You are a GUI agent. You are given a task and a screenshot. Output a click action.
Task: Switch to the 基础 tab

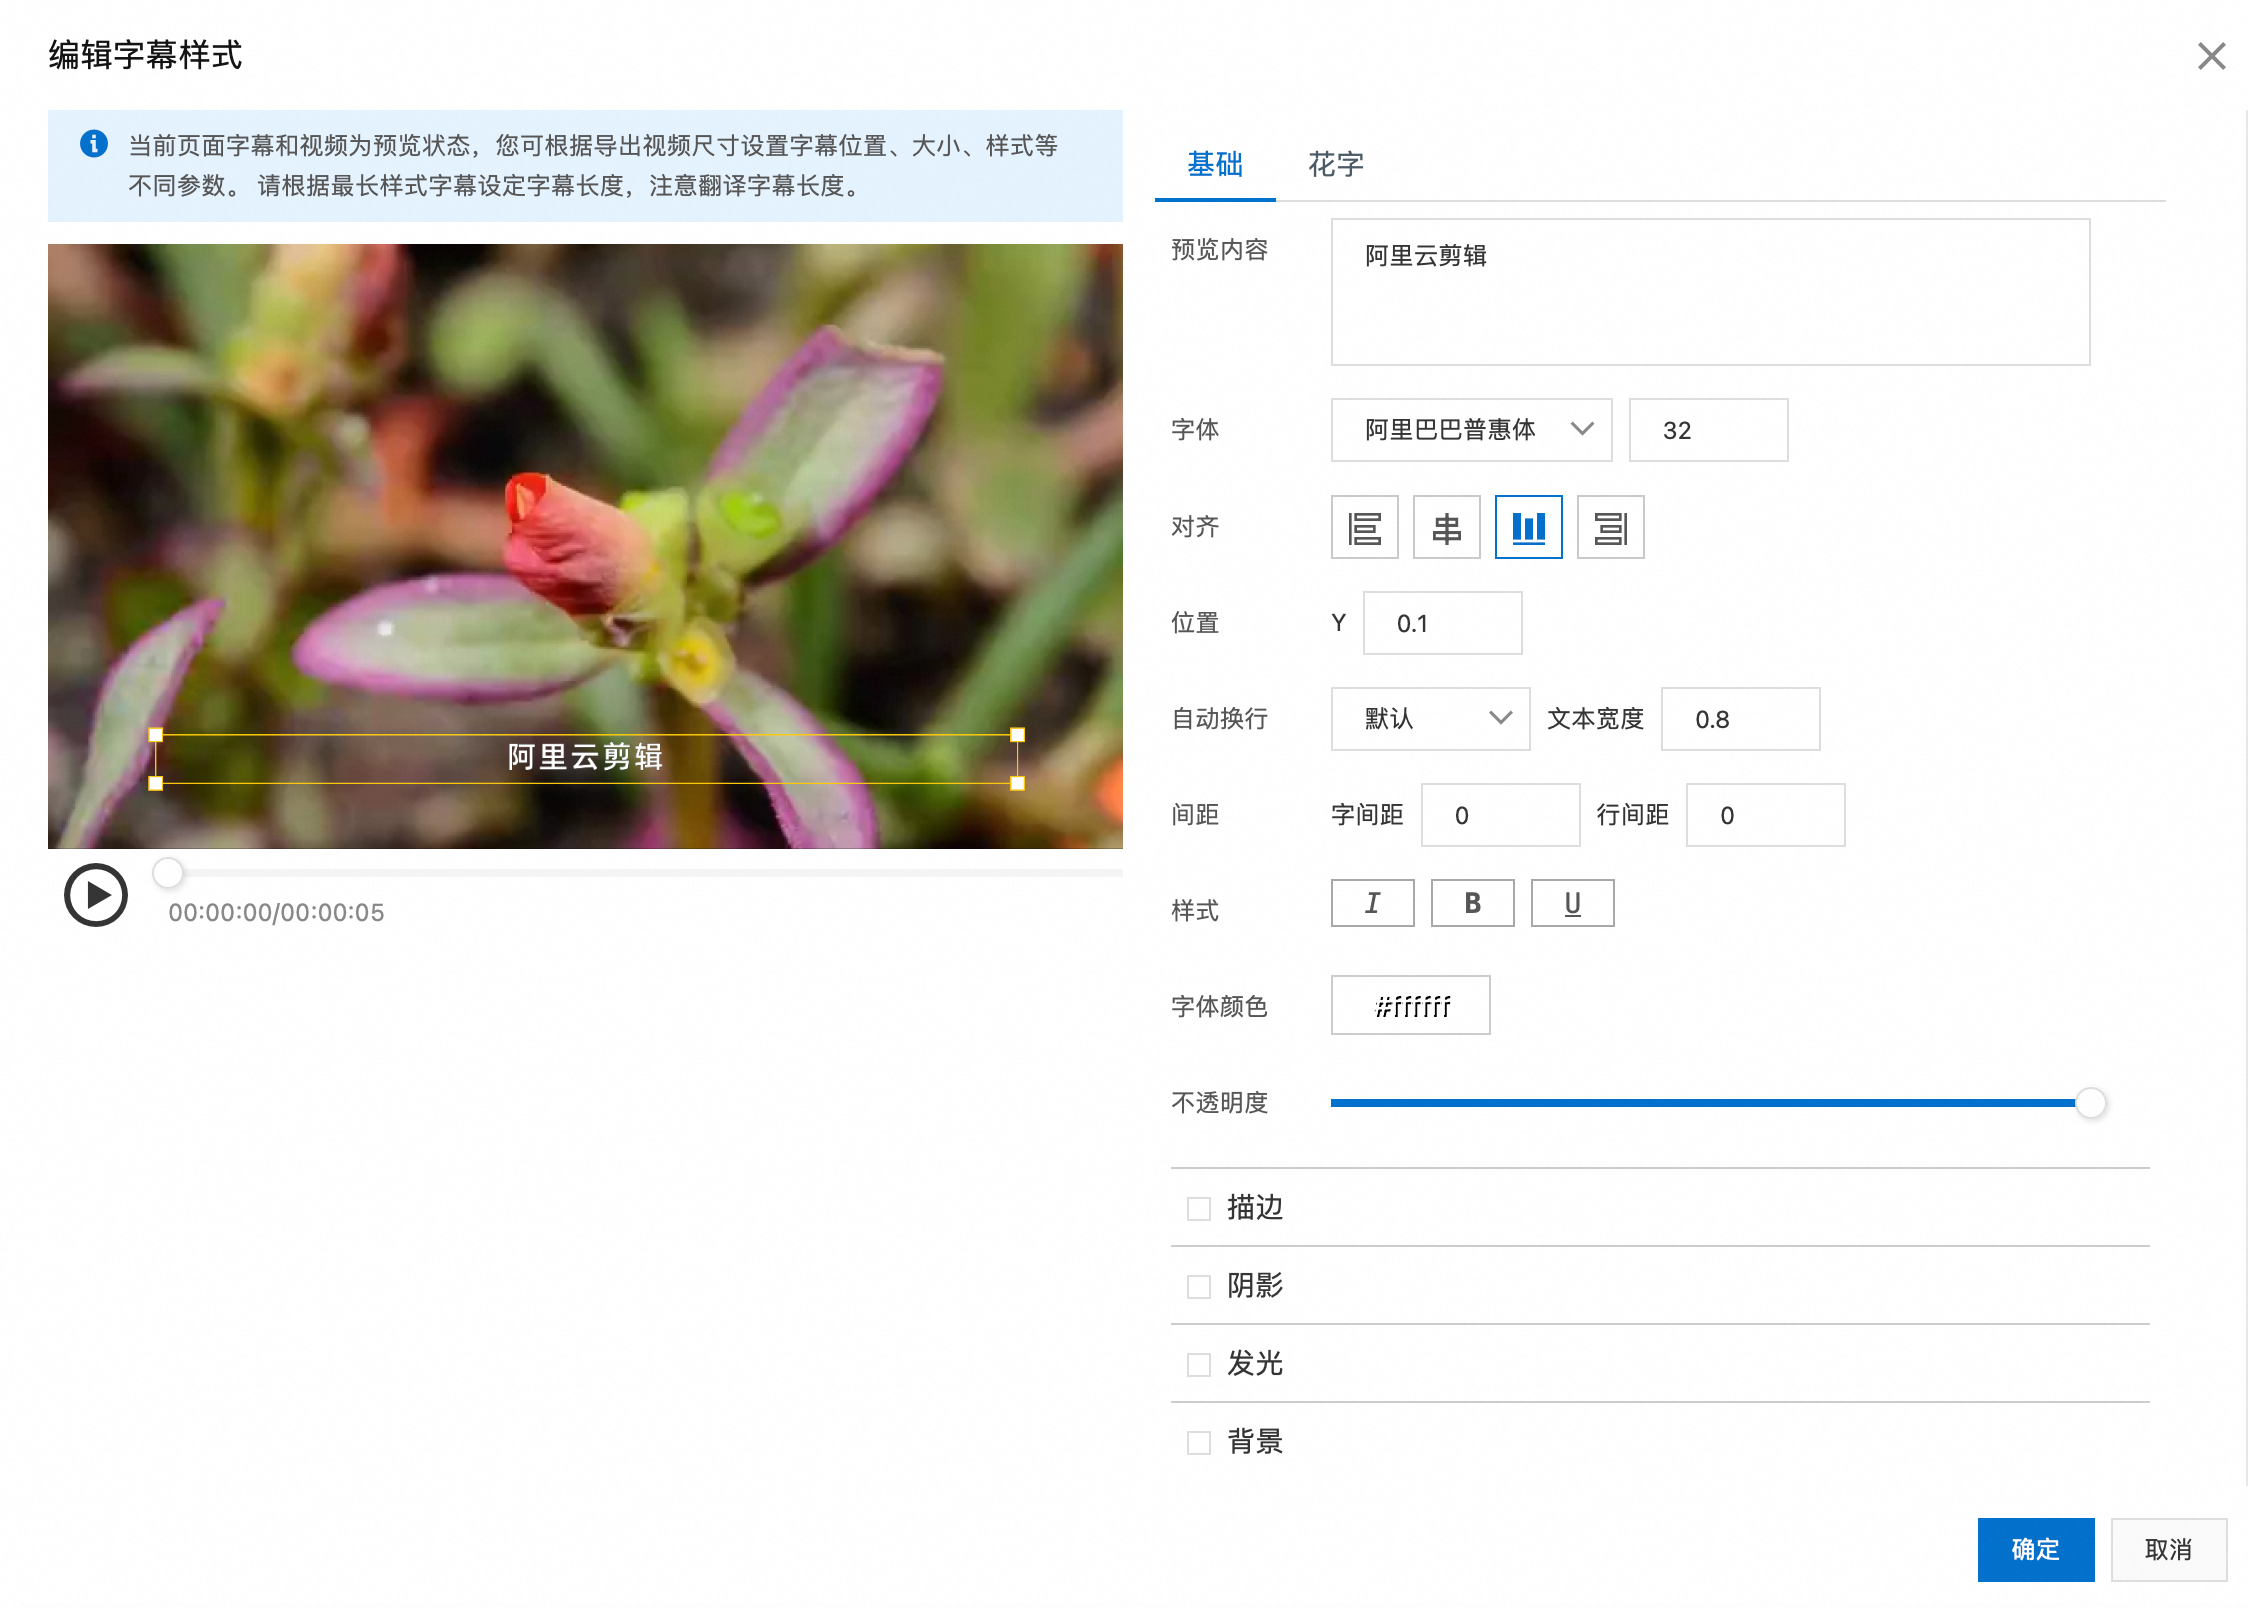point(1214,164)
